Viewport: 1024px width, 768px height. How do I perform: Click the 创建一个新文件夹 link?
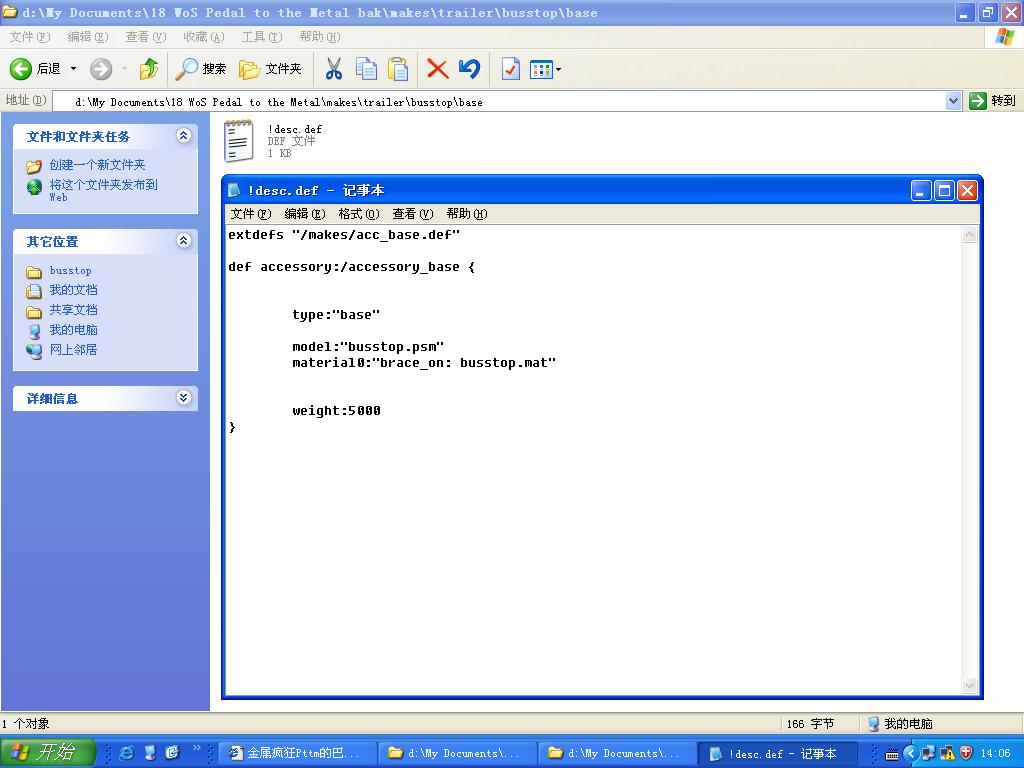coord(97,165)
